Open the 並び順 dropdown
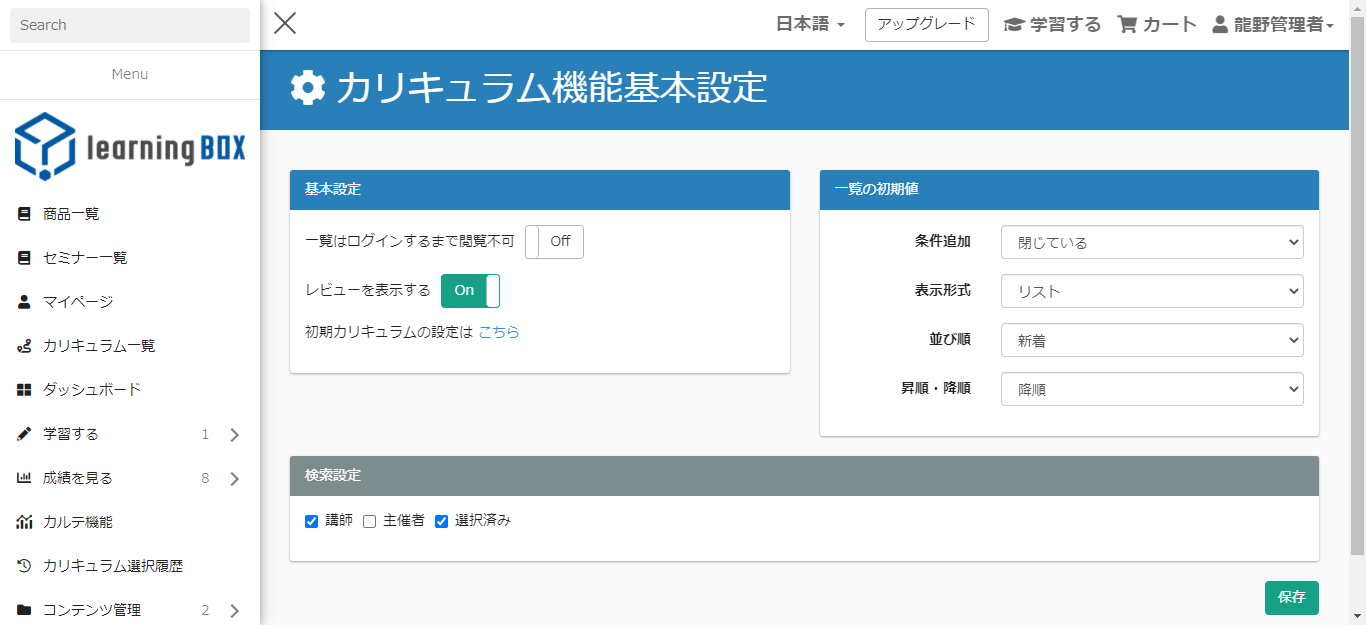 1151,340
